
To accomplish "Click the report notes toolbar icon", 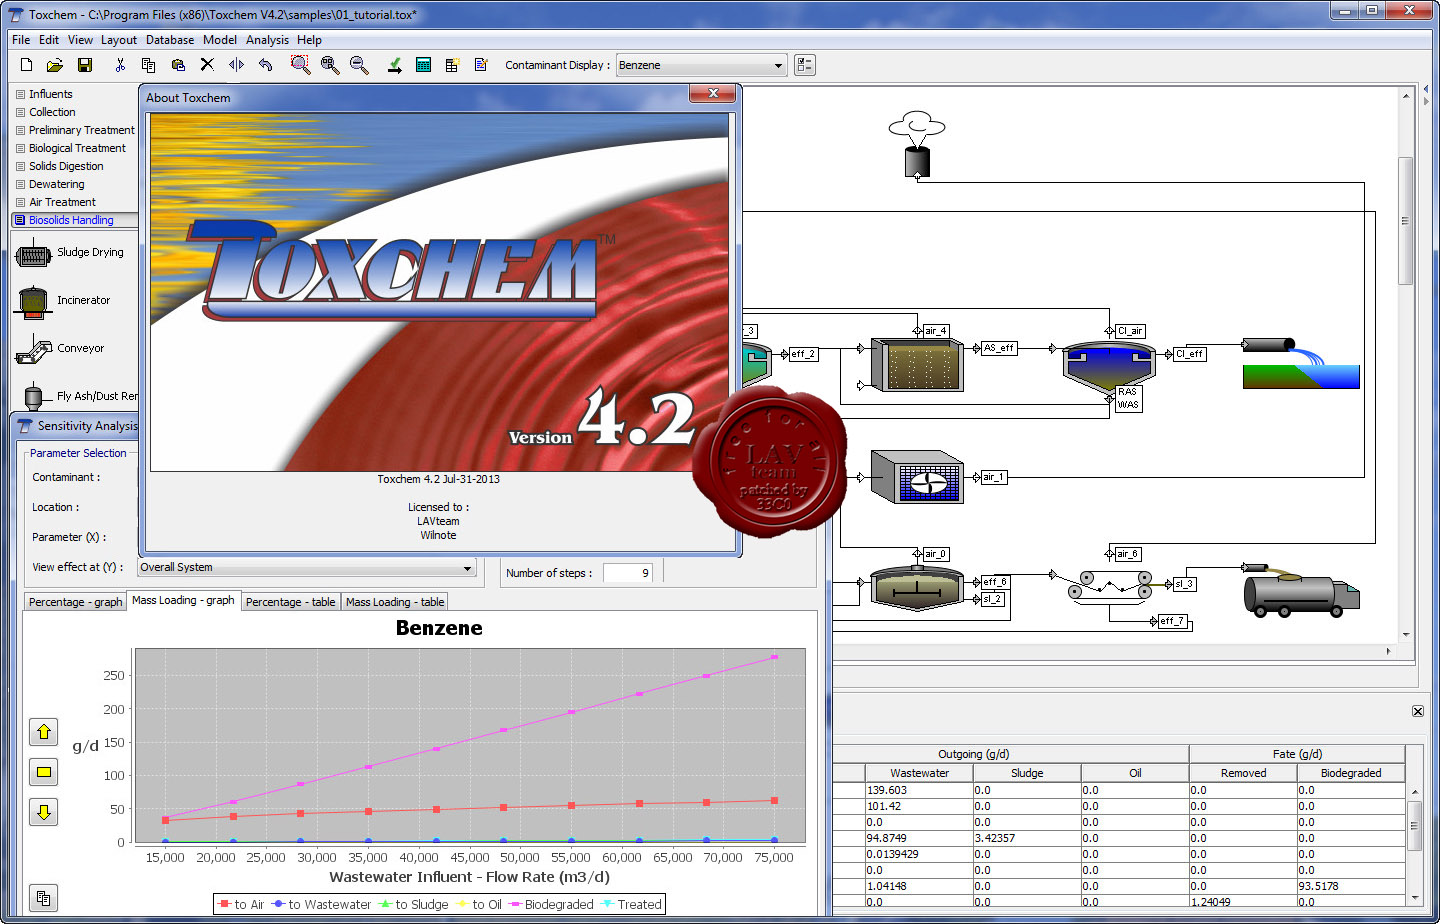I will (481, 65).
